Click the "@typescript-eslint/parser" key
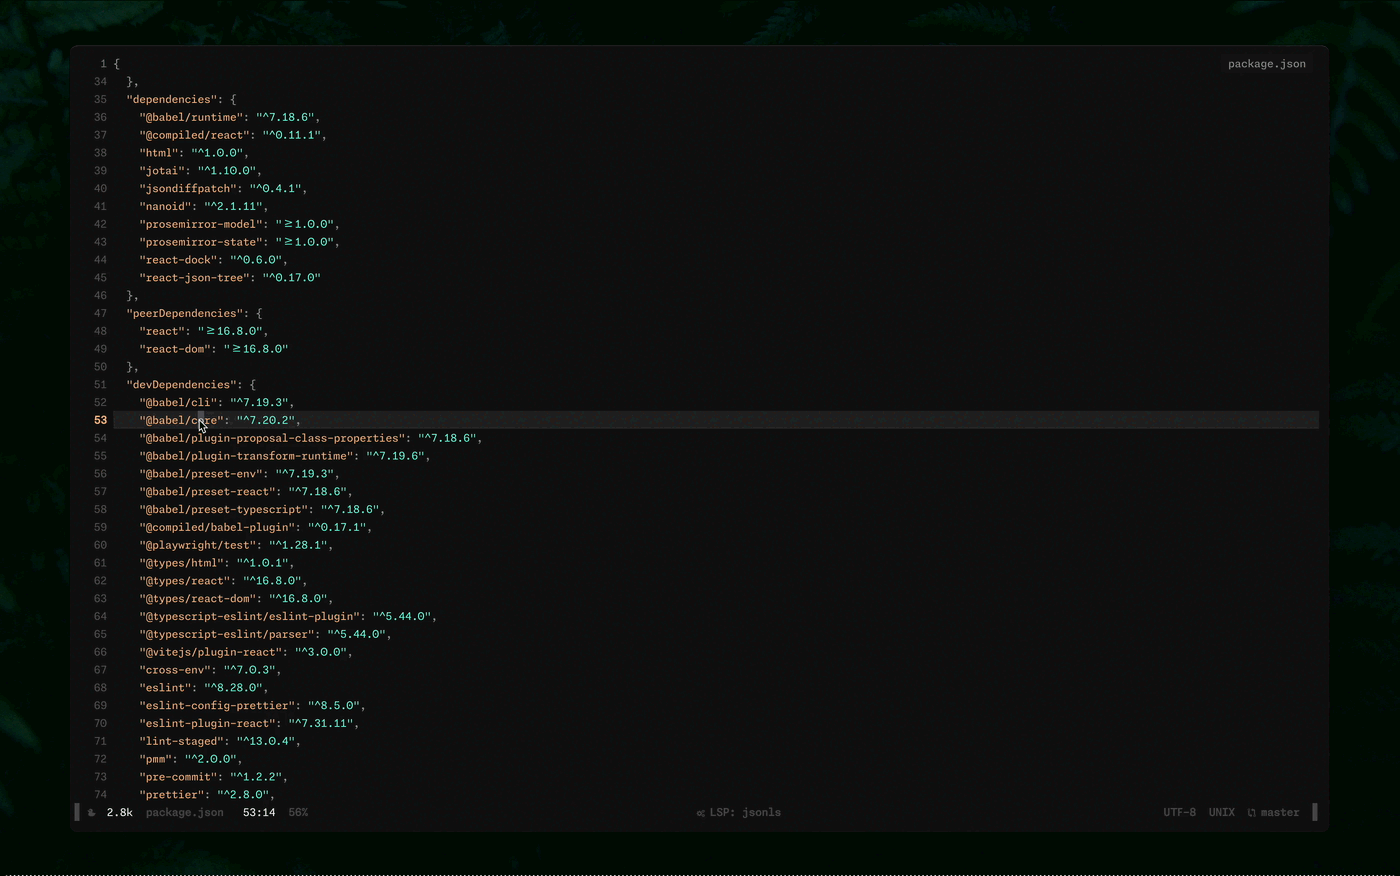Viewport: 1400px width, 876px height. click(228, 635)
